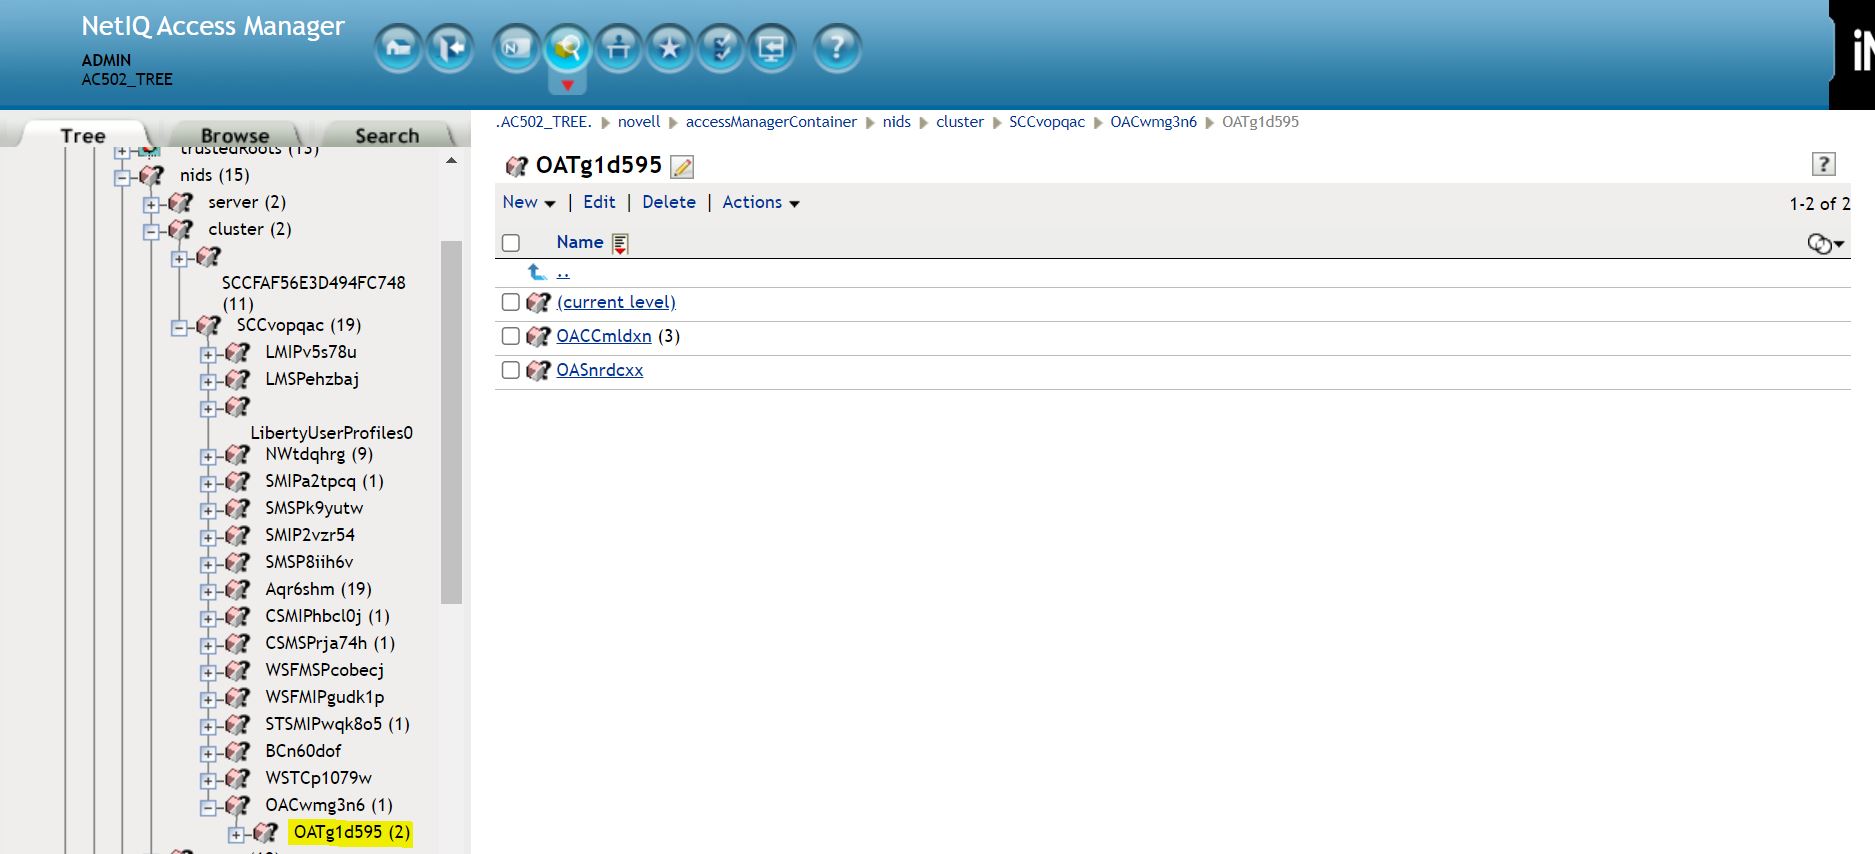Open the Actions dropdown menu

761,202
